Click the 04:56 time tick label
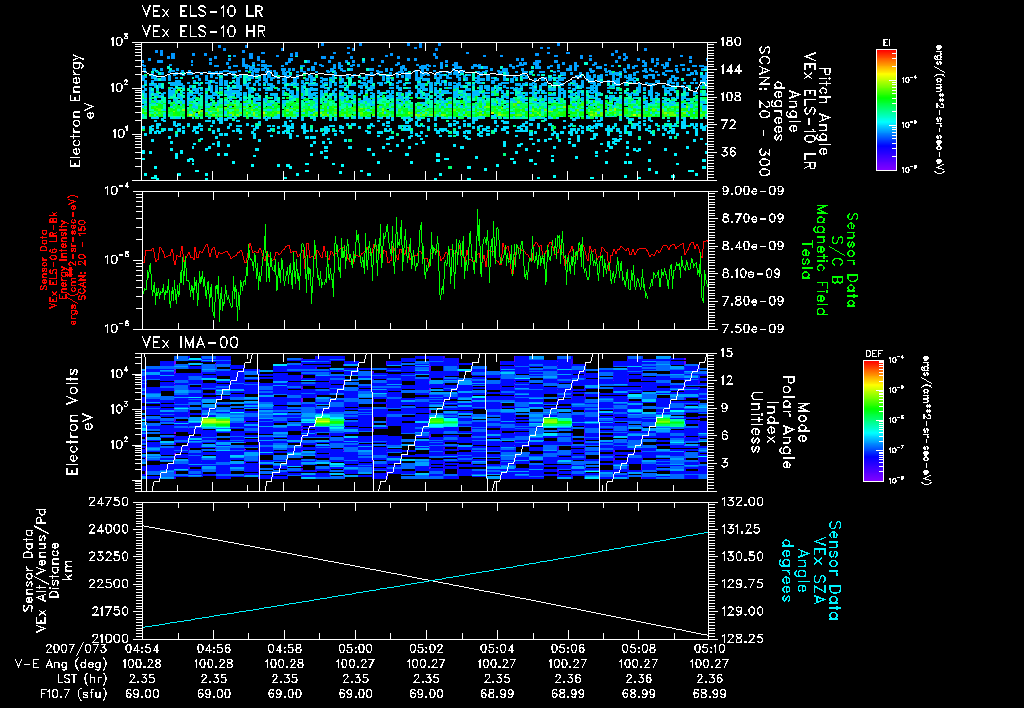1024x708 pixels. 214,649
